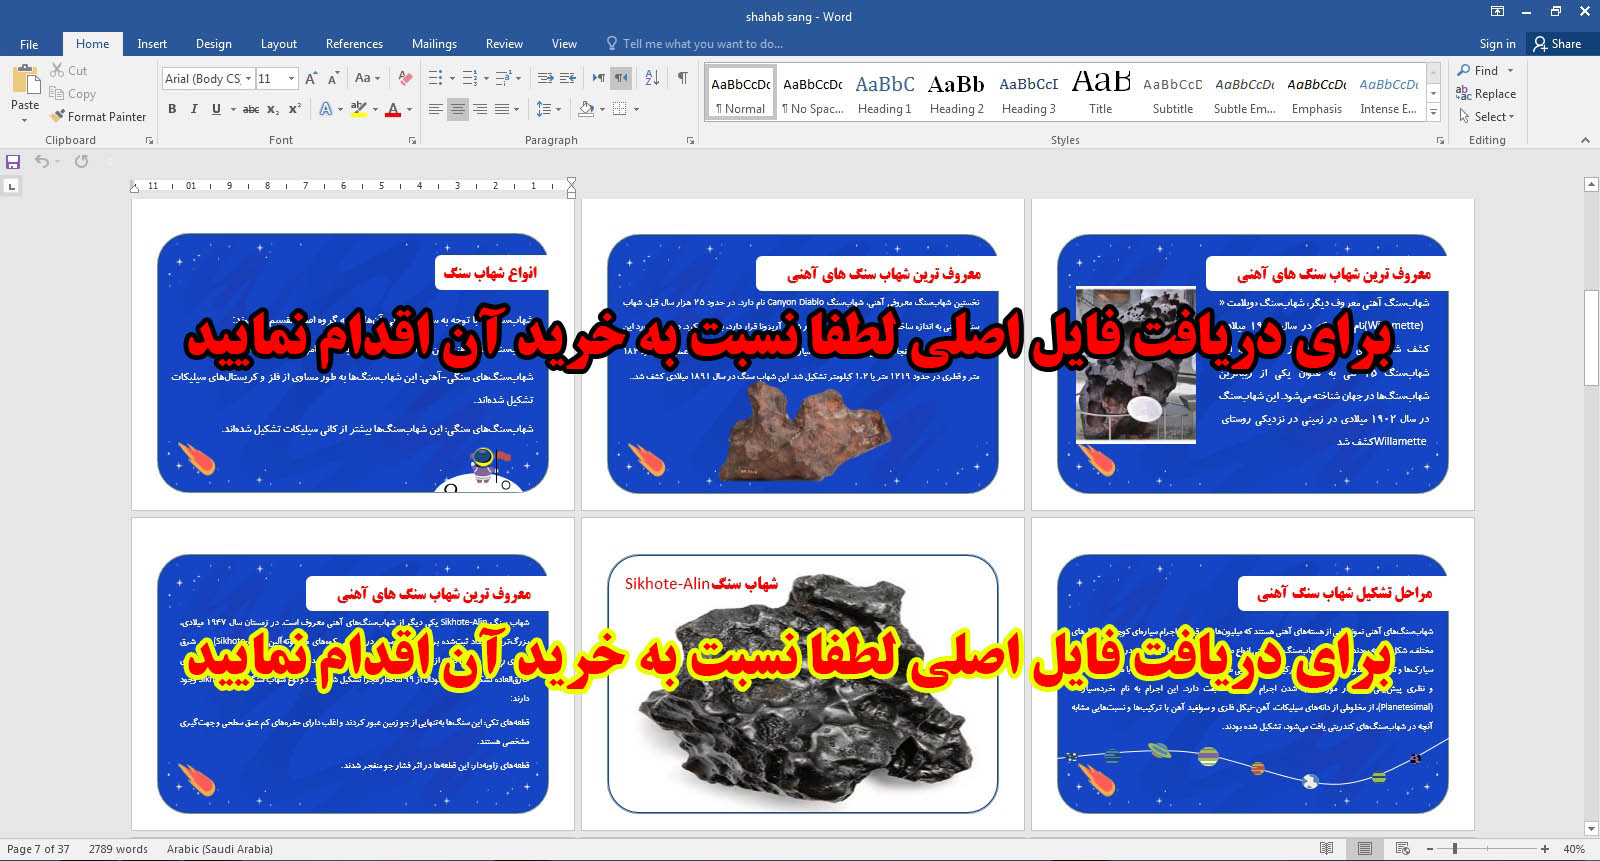Switch to the Insert tab
1600x861 pixels.
152,44
